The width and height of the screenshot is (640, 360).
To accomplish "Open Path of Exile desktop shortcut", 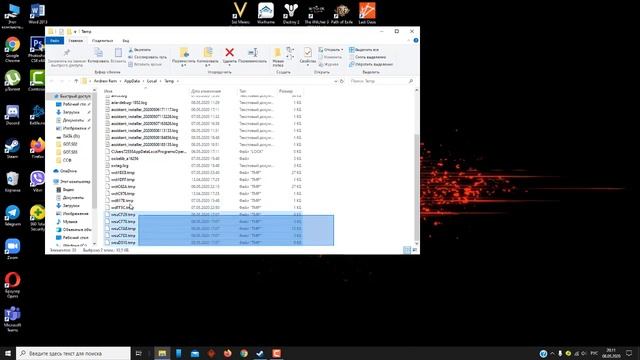I will point(342,13).
